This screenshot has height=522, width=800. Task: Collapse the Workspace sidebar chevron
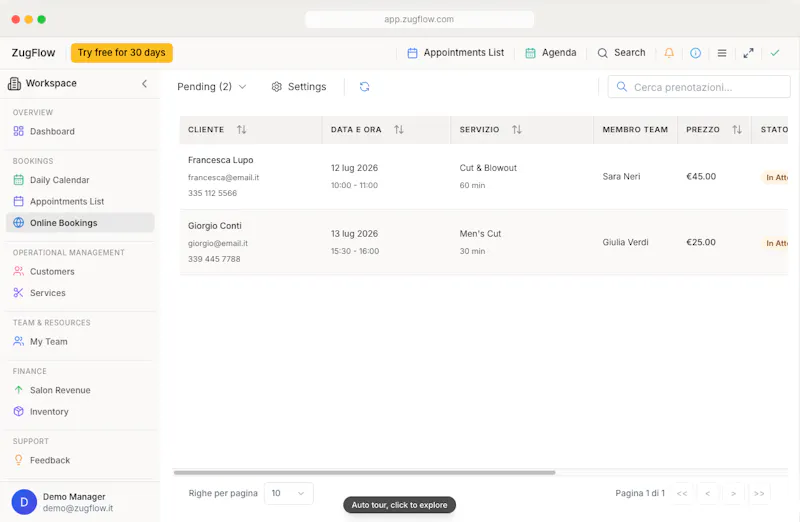tap(144, 83)
